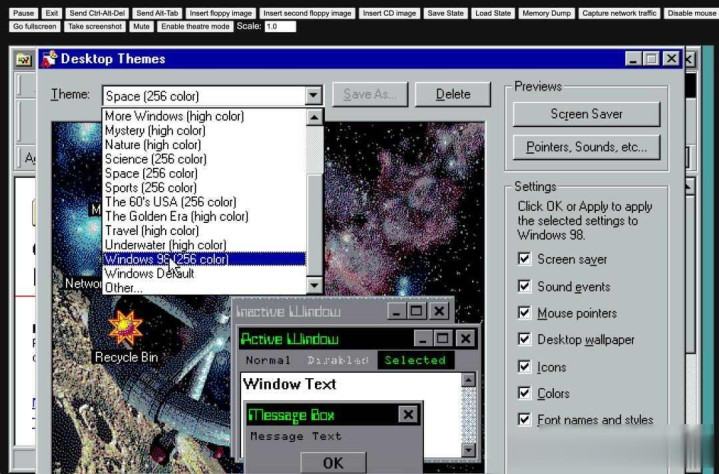Click the Window Text scroll-up arrow

tap(466, 381)
